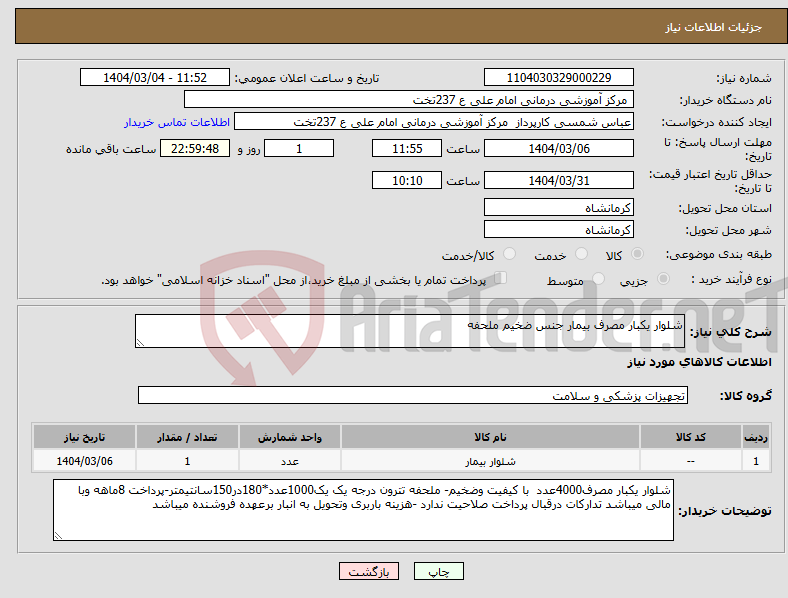The image size is (788, 598).
Task: Click the شرح کلی نیاز text area
Action: [410, 331]
